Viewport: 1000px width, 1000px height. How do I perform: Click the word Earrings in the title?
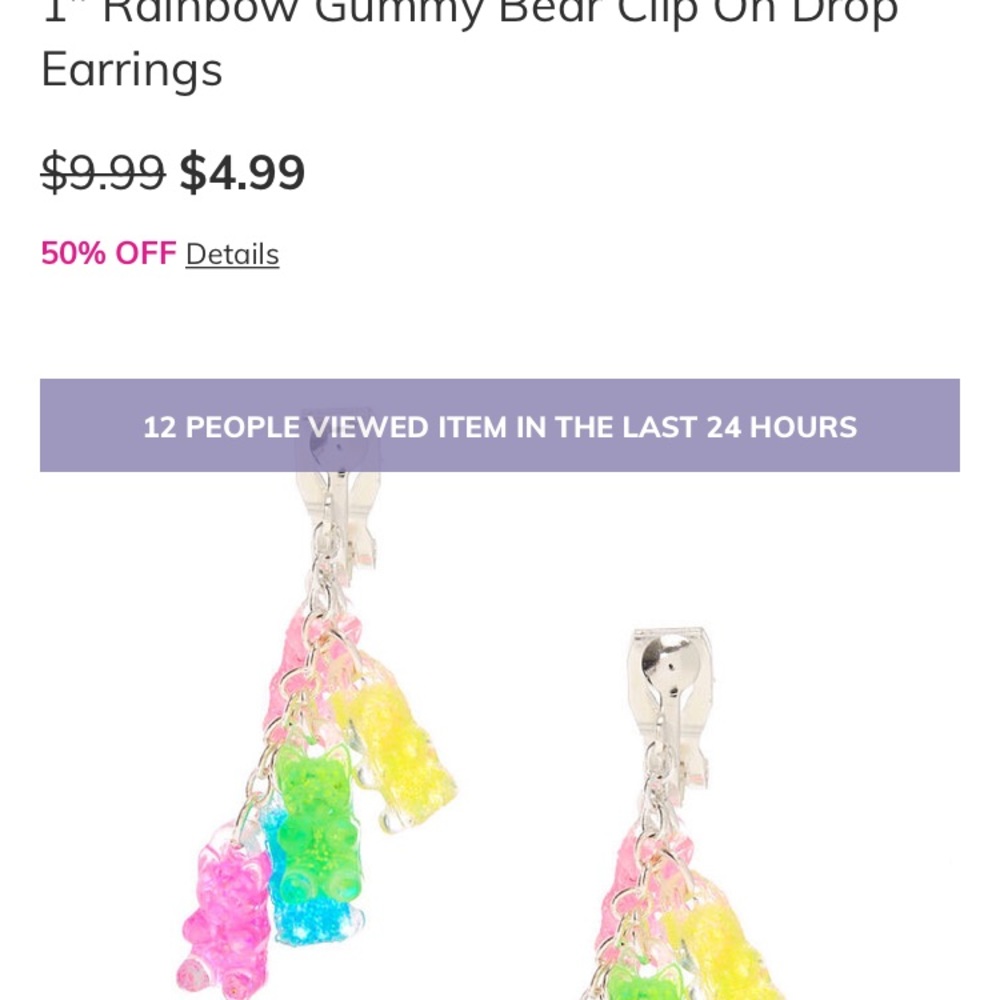(132, 70)
